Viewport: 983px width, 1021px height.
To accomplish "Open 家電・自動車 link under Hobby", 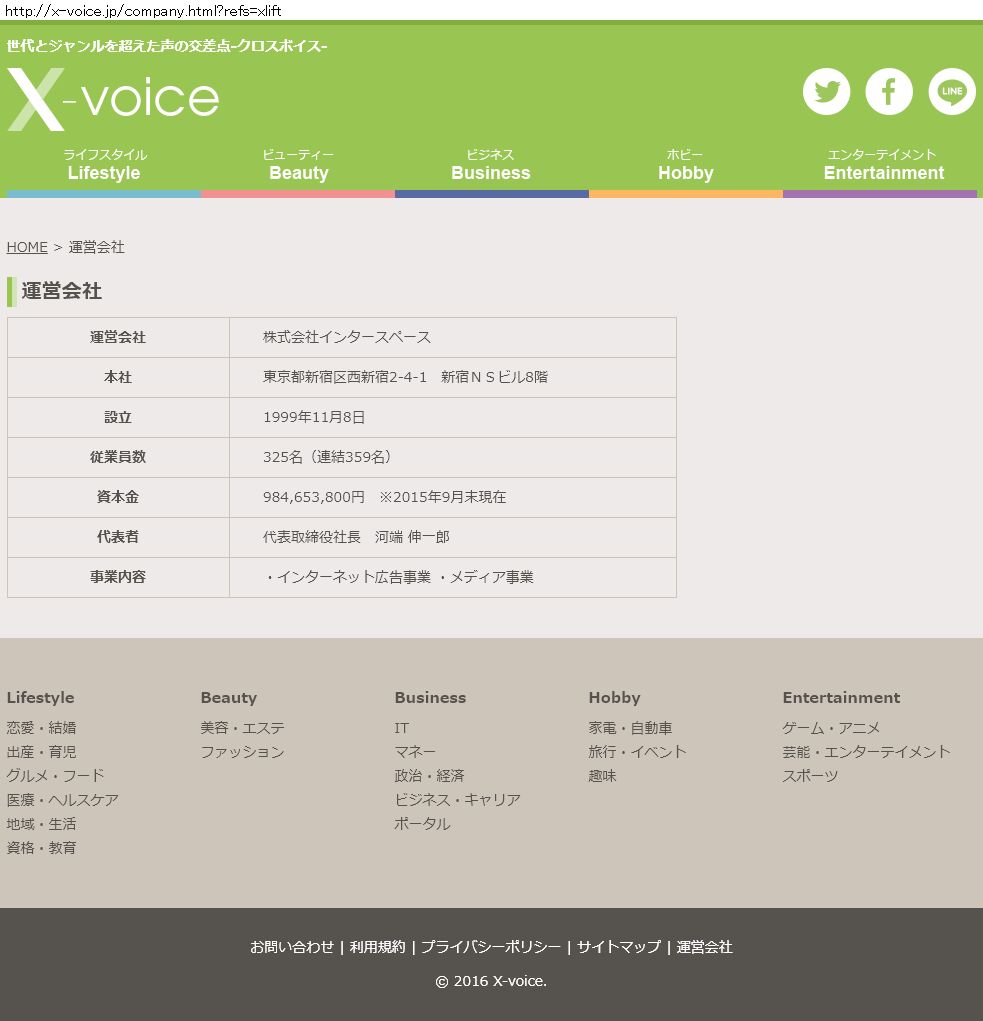I will tap(630, 728).
